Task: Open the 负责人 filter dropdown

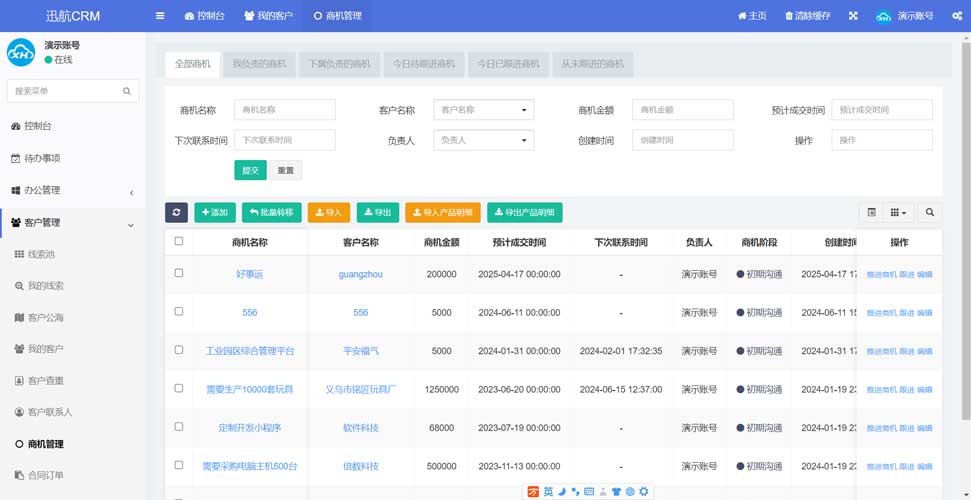Action: (x=484, y=140)
